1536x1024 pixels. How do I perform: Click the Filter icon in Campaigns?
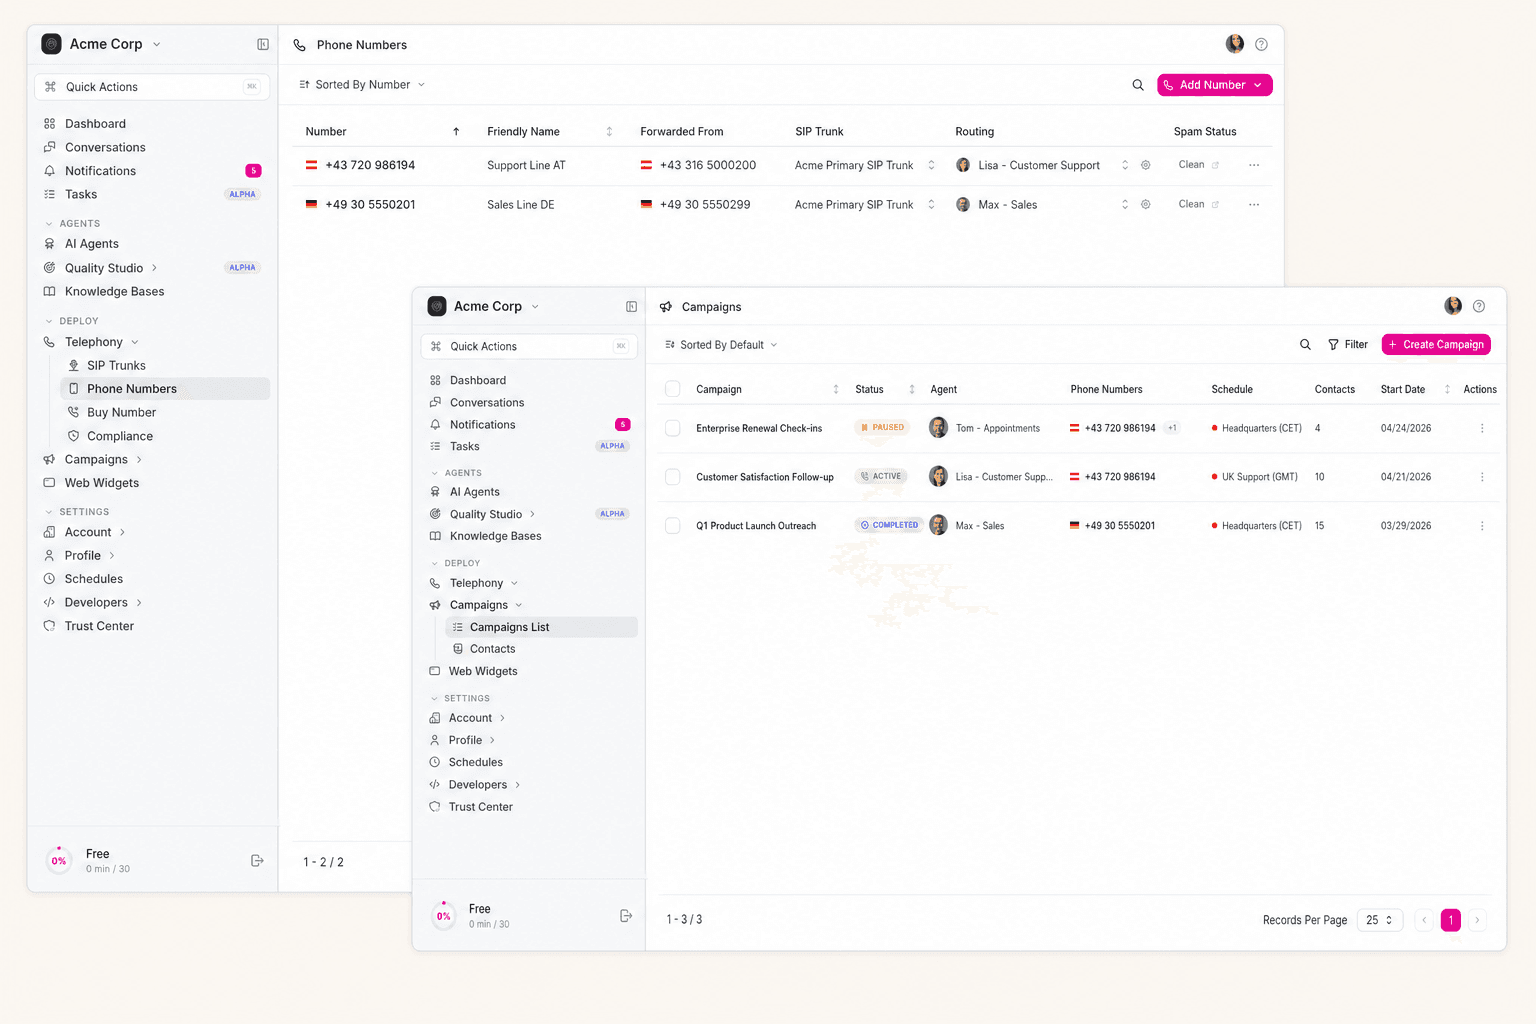tap(1347, 344)
